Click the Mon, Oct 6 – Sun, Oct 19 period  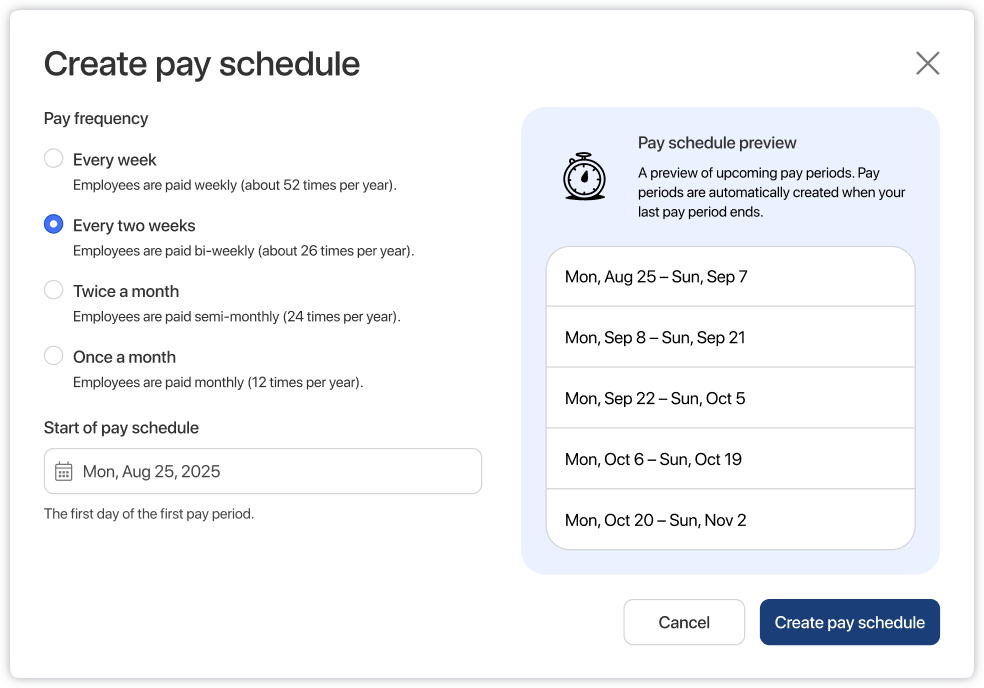(x=730, y=459)
